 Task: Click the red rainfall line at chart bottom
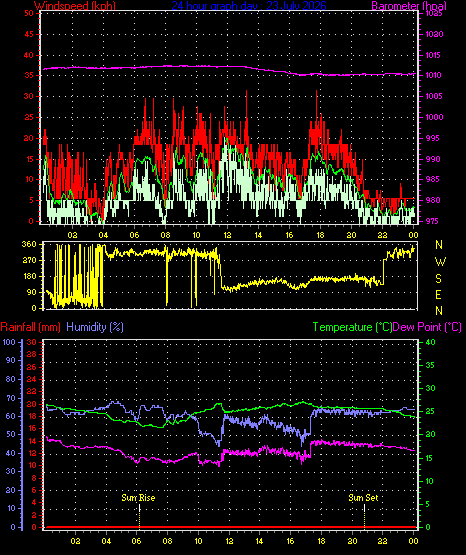click(x=230, y=527)
